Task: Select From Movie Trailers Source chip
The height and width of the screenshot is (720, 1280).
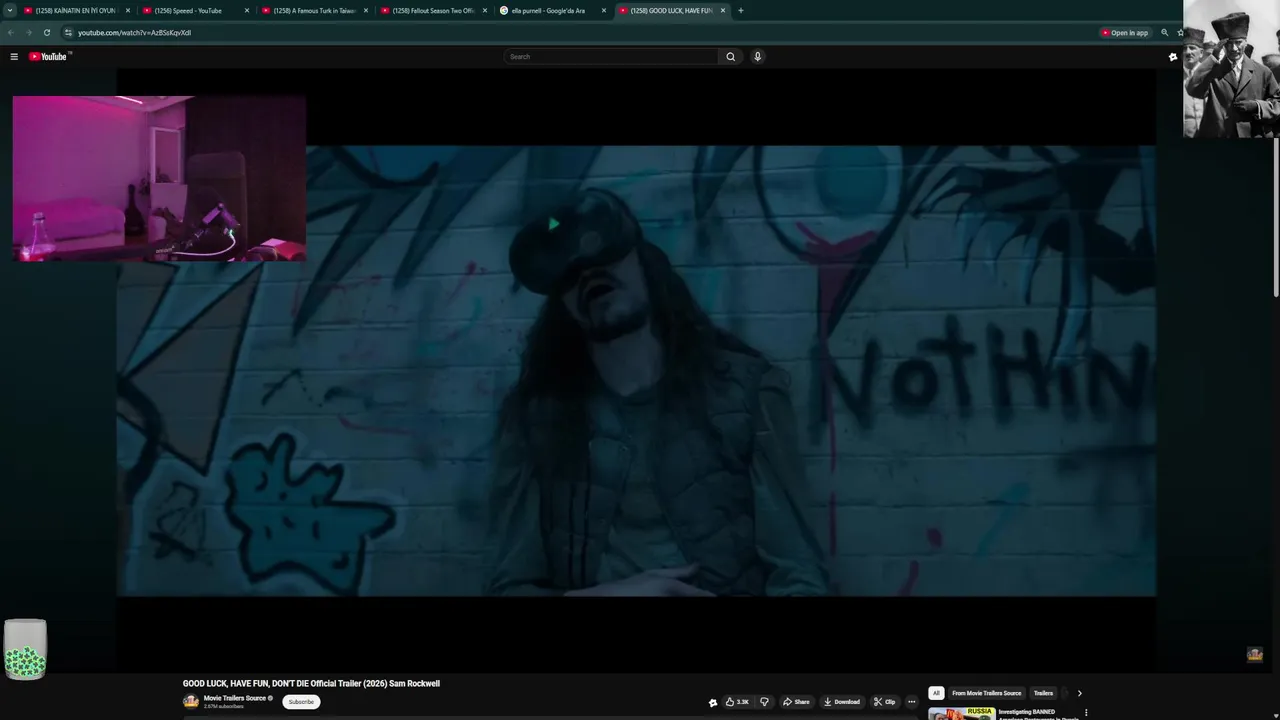Action: (987, 693)
